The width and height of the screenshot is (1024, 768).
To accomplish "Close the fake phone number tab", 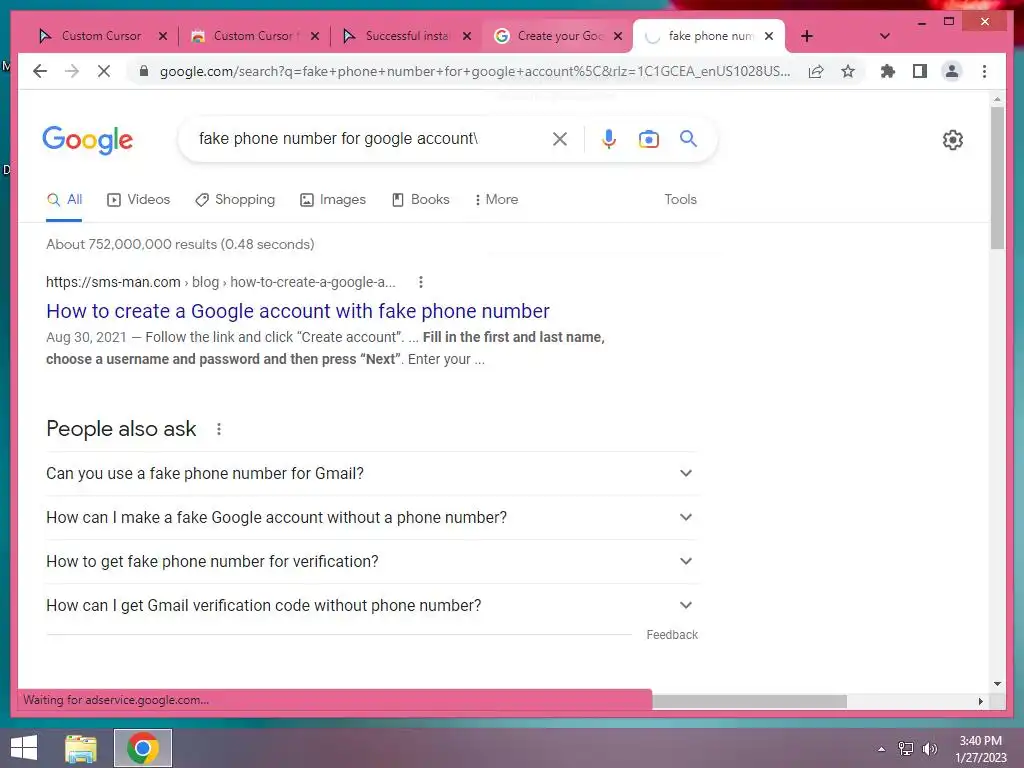I will click(769, 36).
